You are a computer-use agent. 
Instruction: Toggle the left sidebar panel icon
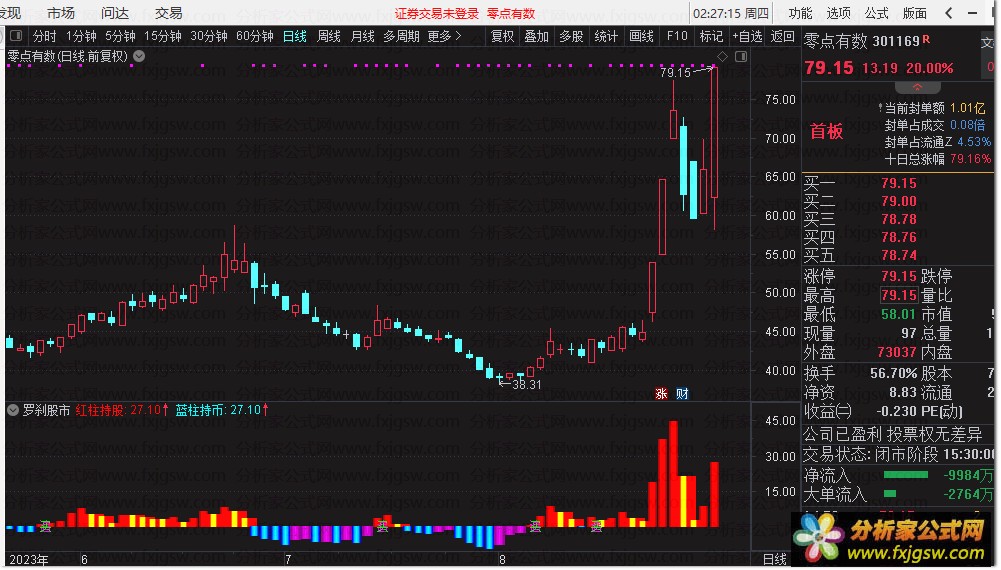click(16, 36)
